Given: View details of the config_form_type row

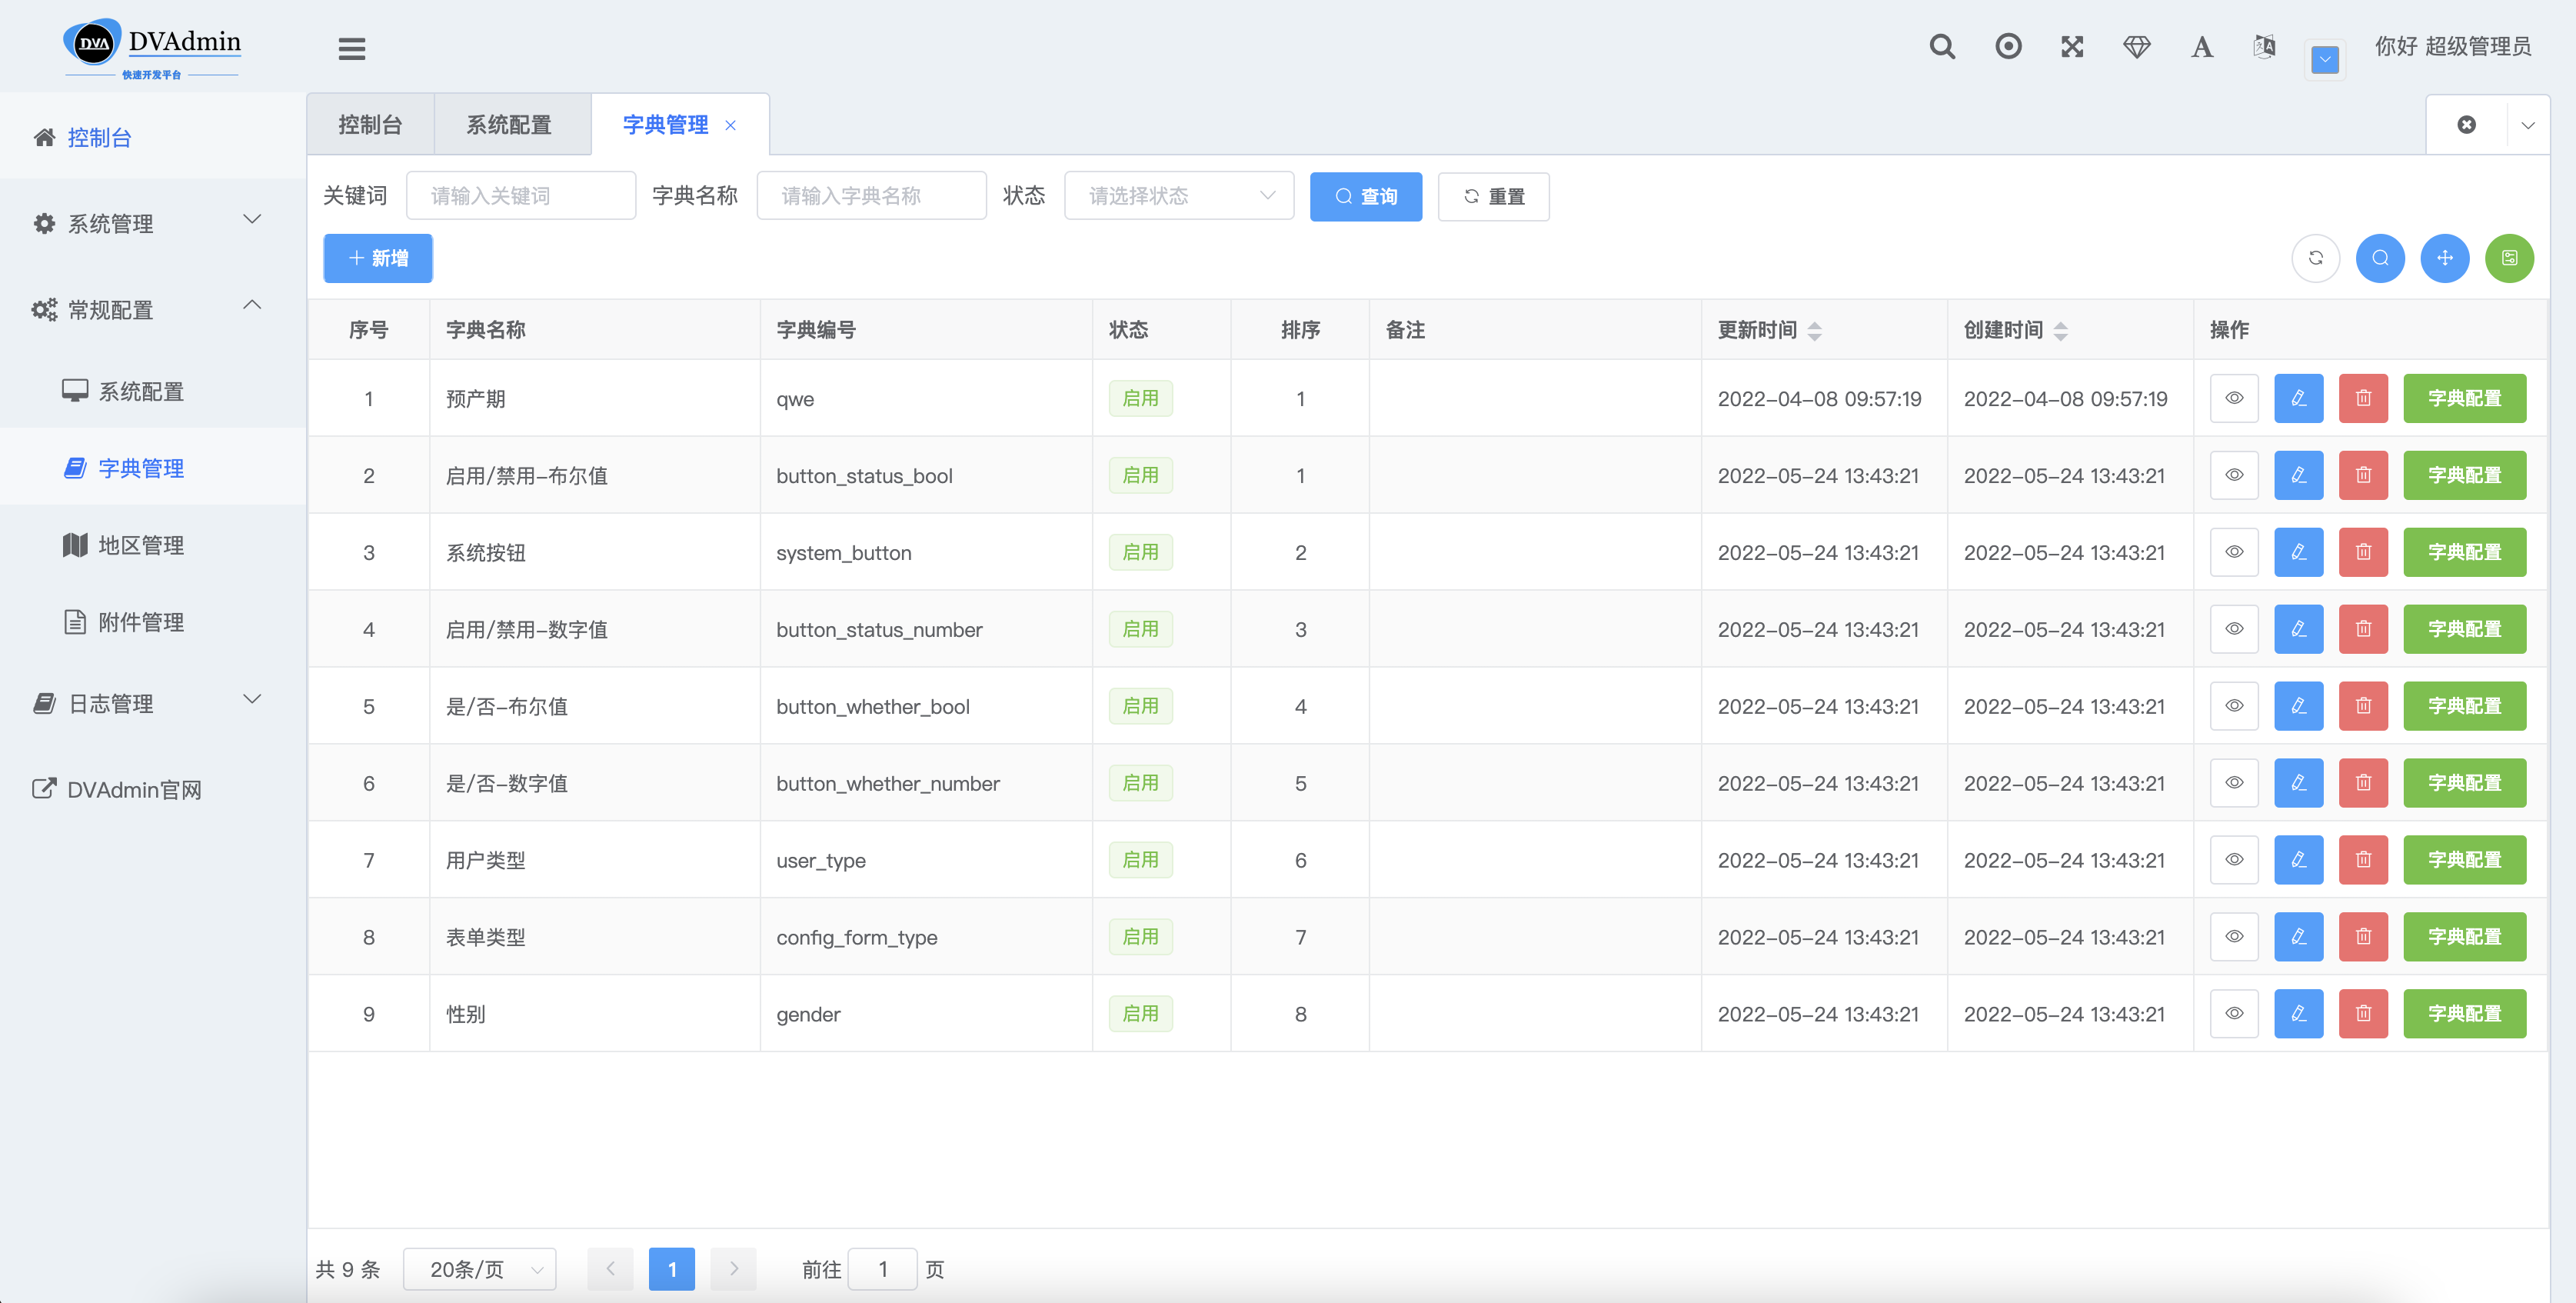Looking at the screenshot, I should [x=2234, y=937].
